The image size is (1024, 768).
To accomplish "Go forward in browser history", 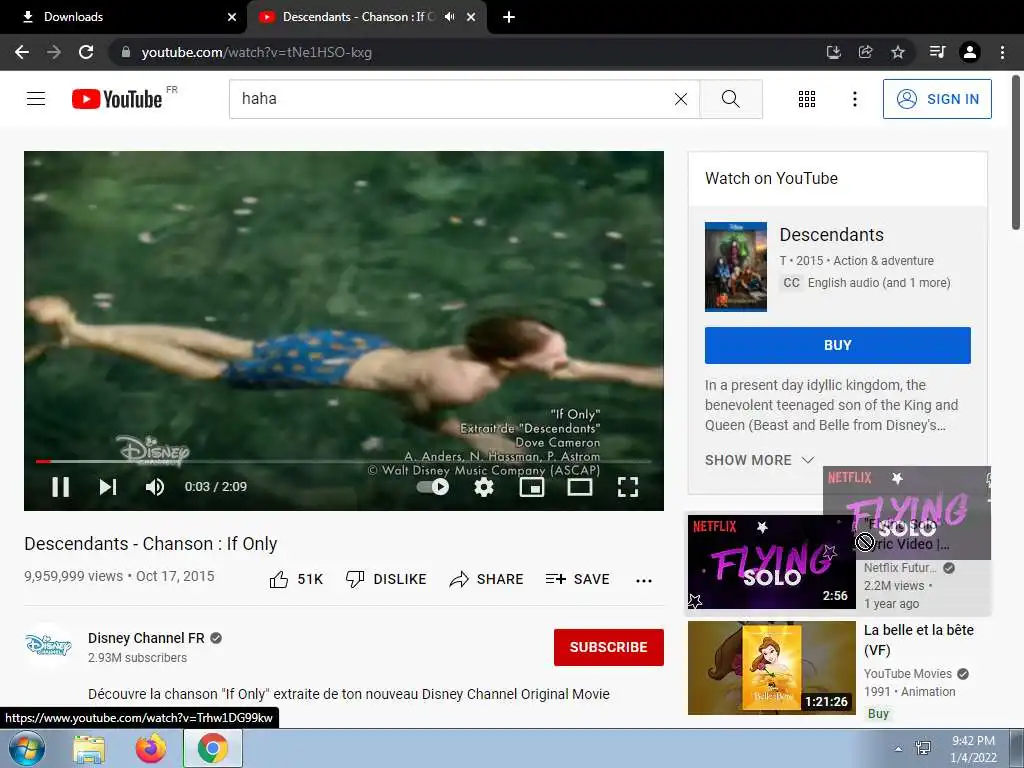I will (x=54, y=52).
